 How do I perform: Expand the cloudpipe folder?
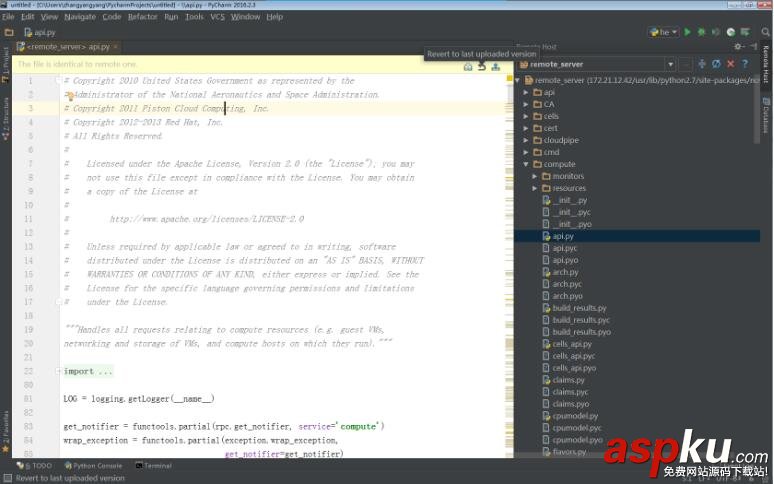[x=526, y=140]
